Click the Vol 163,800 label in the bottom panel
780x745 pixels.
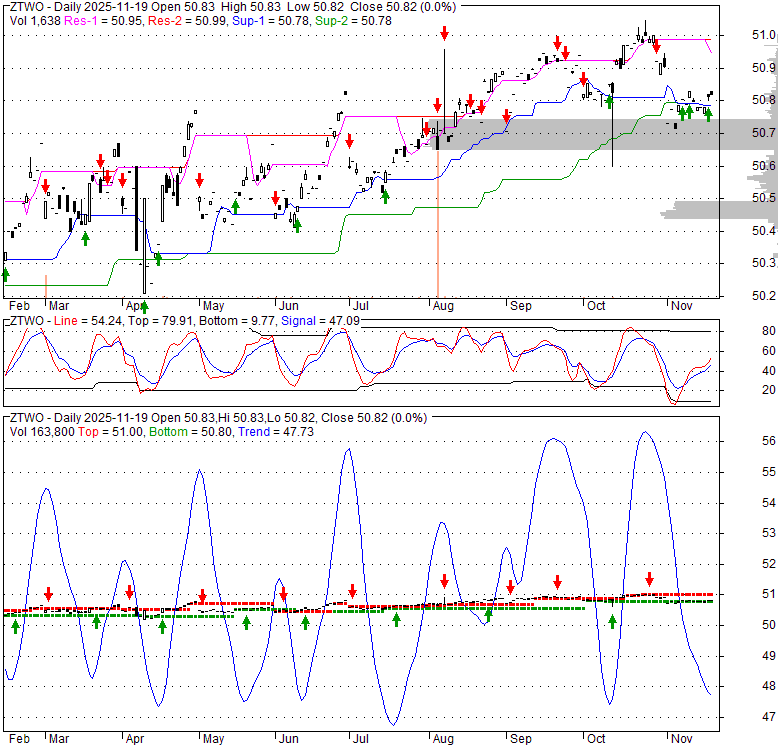point(40,430)
